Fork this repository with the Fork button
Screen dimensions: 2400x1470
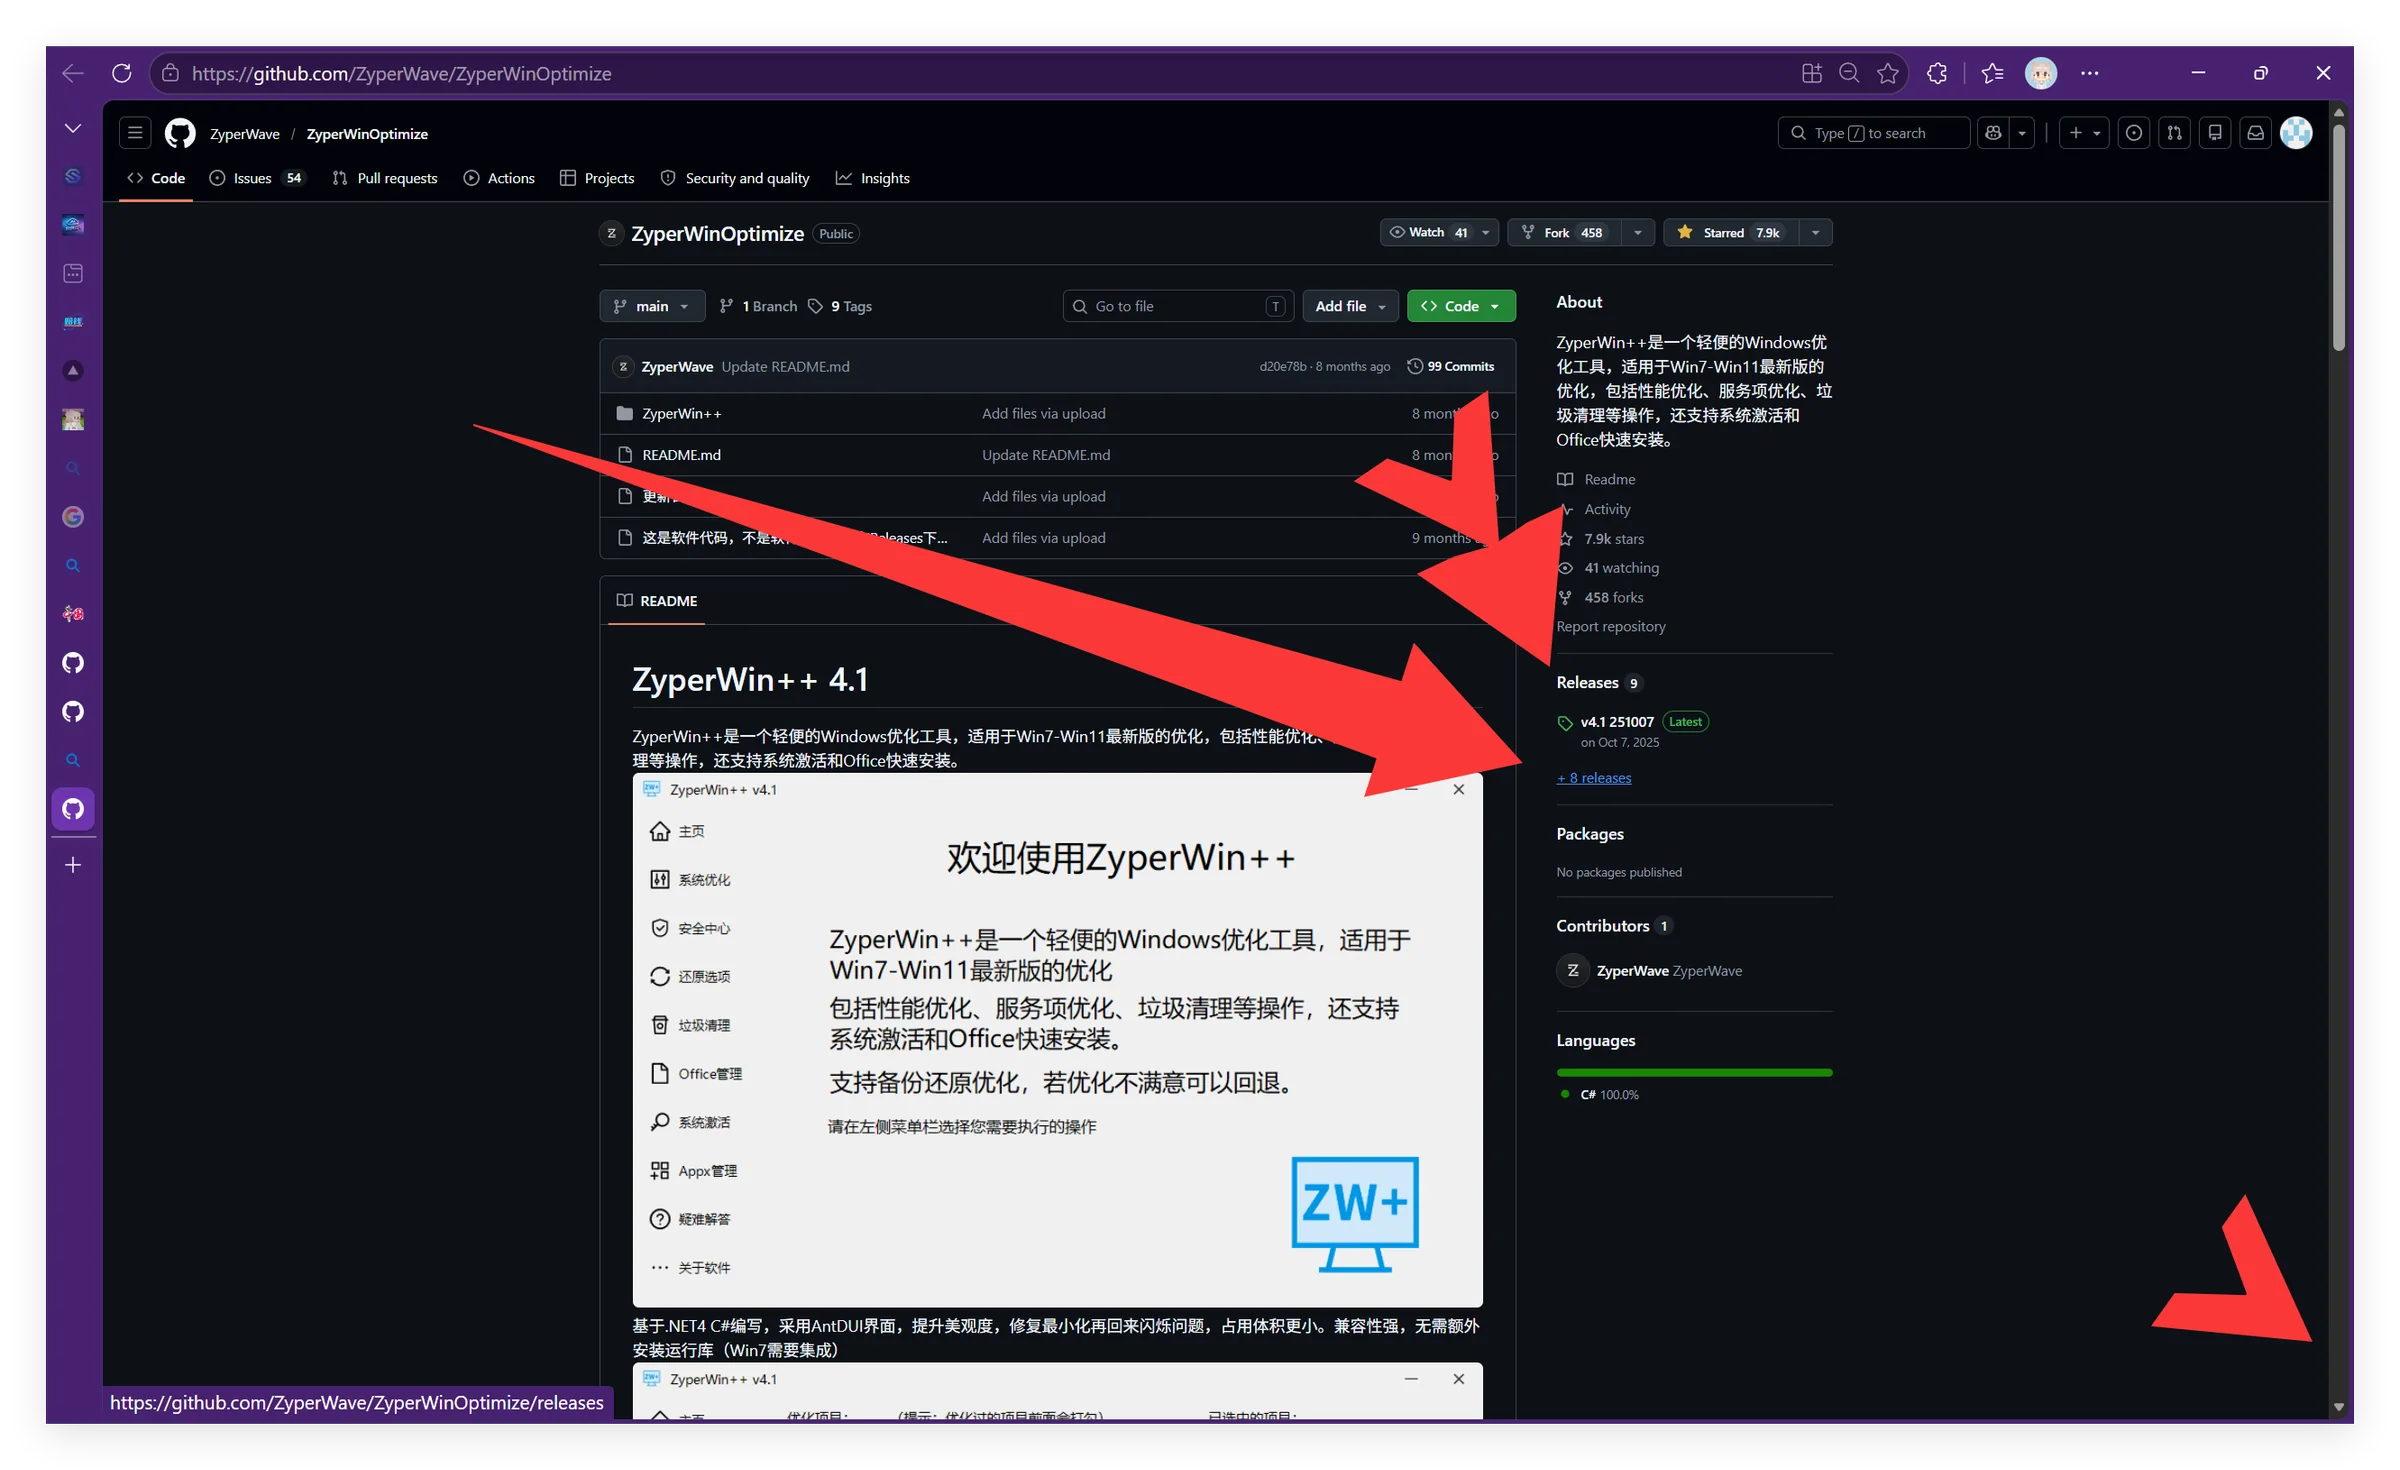pos(1565,232)
